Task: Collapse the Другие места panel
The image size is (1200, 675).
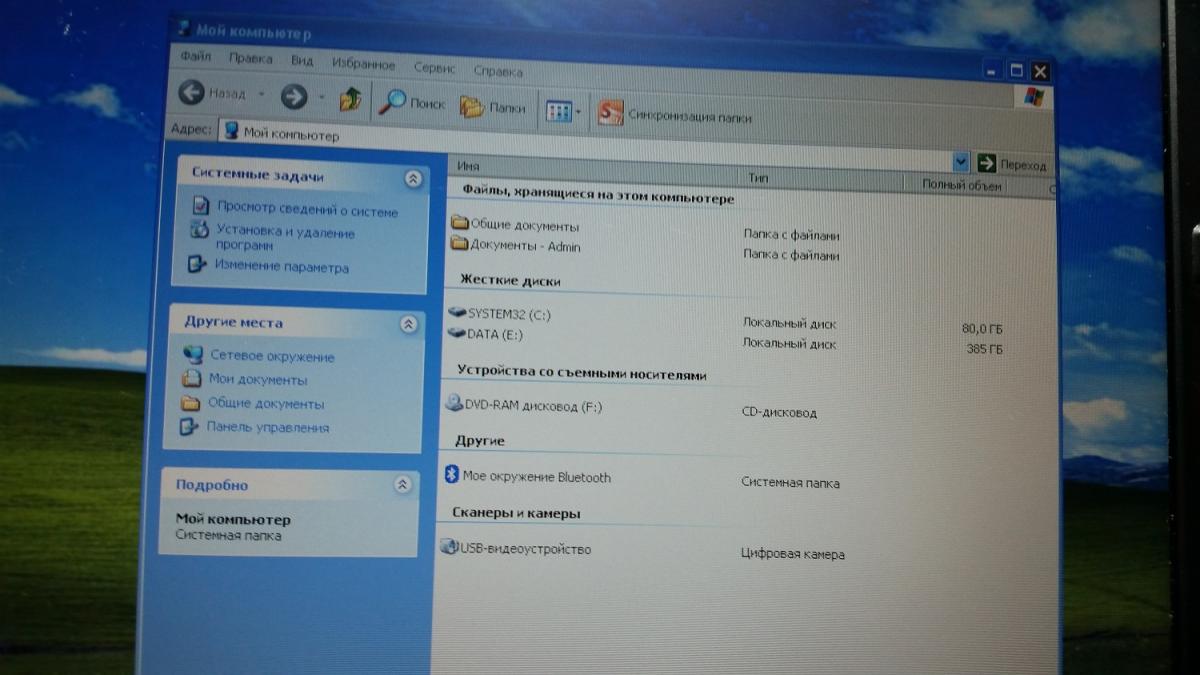Action: pyautogui.click(x=408, y=325)
